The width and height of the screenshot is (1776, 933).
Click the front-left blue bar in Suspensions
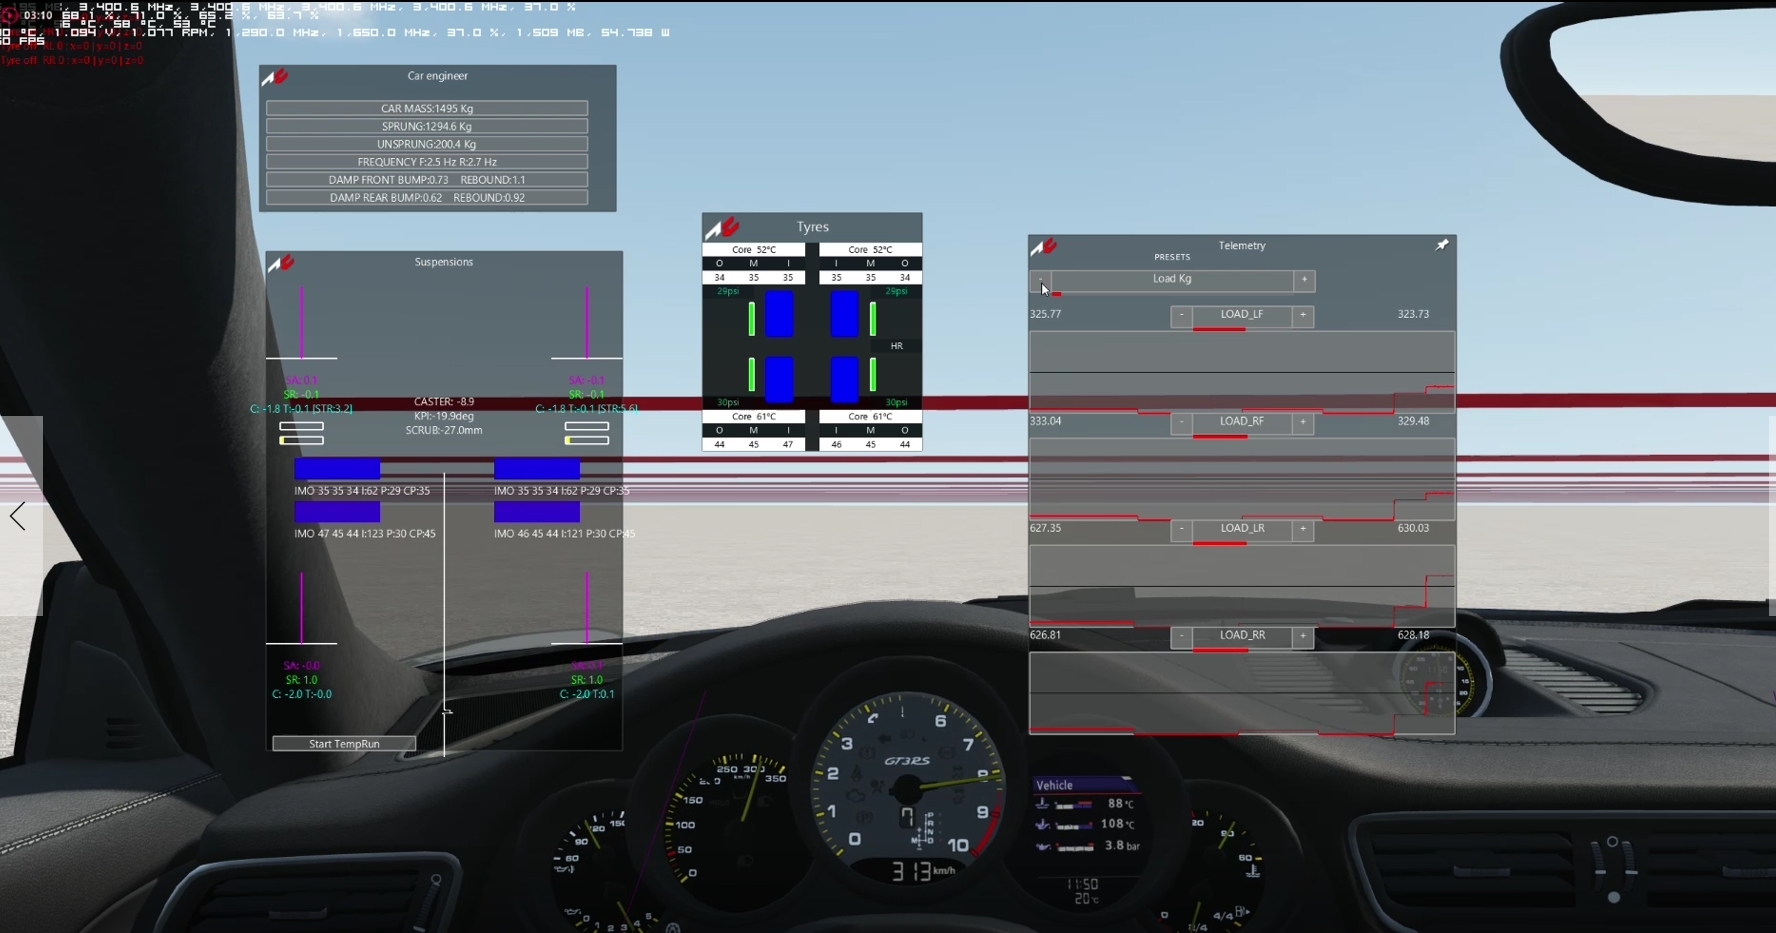337,468
